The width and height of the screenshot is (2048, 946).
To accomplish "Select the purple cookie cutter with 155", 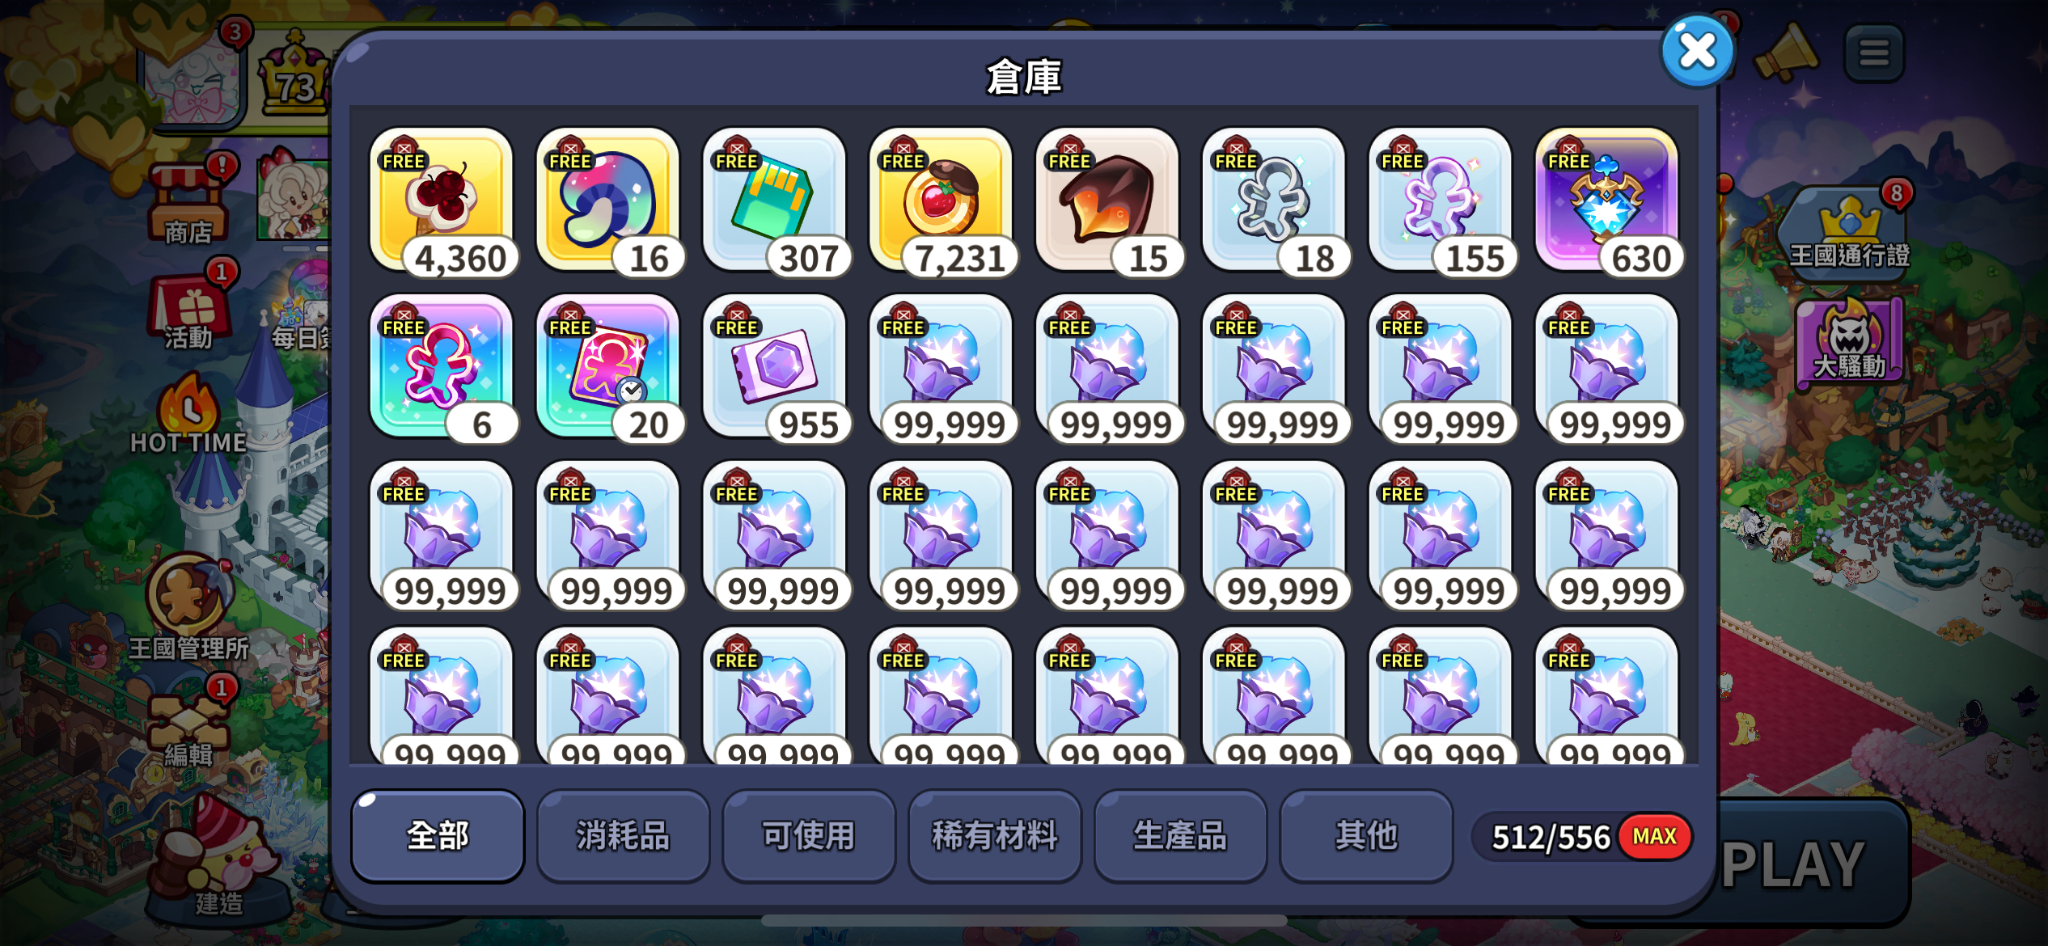I will coord(1440,201).
